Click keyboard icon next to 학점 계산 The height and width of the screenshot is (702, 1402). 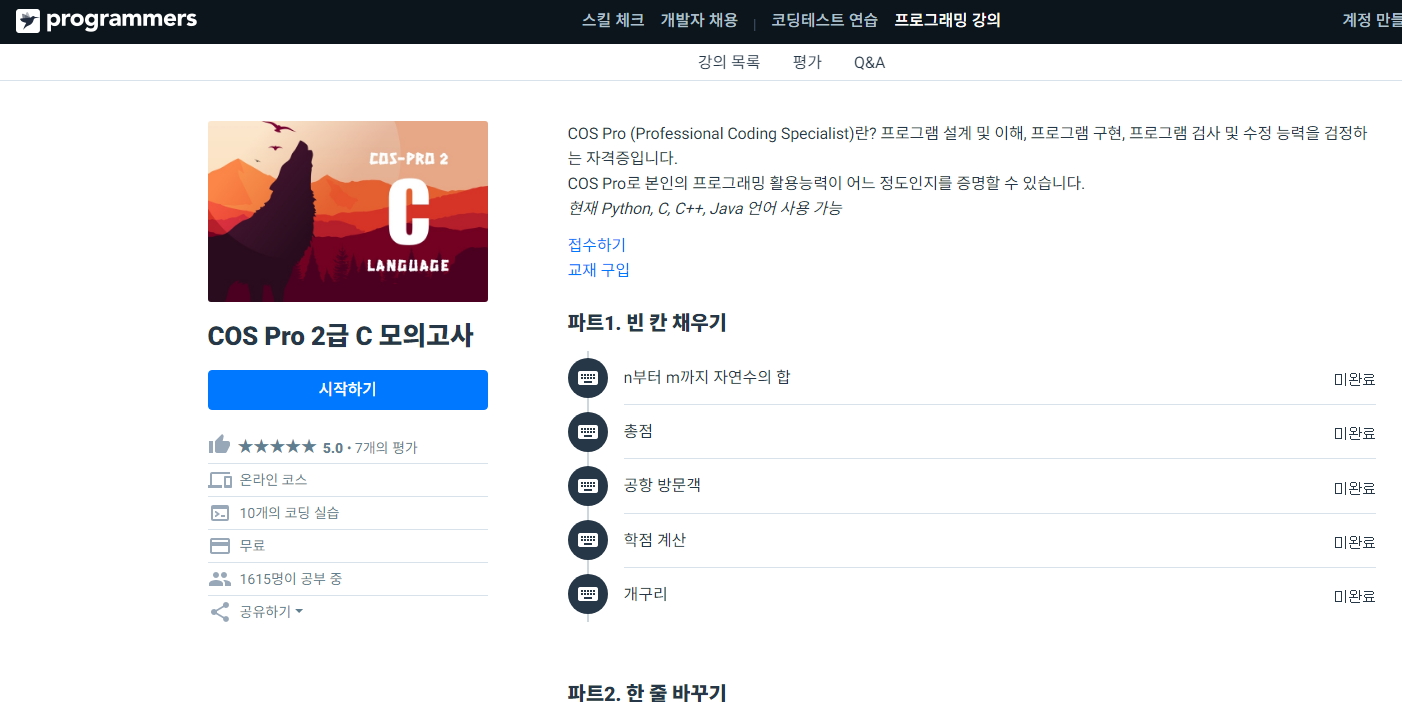588,540
